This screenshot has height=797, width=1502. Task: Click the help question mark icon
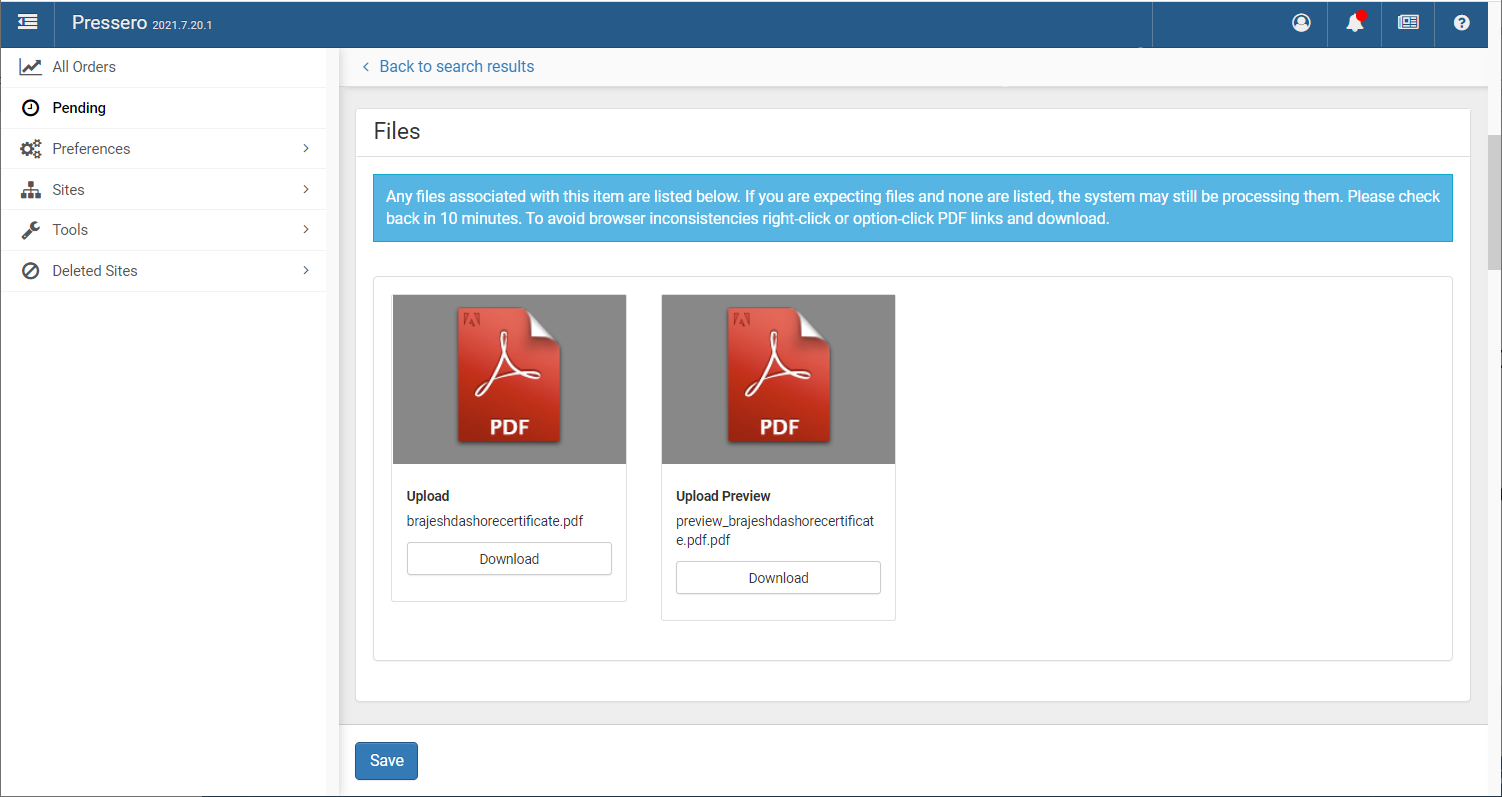click(x=1461, y=23)
